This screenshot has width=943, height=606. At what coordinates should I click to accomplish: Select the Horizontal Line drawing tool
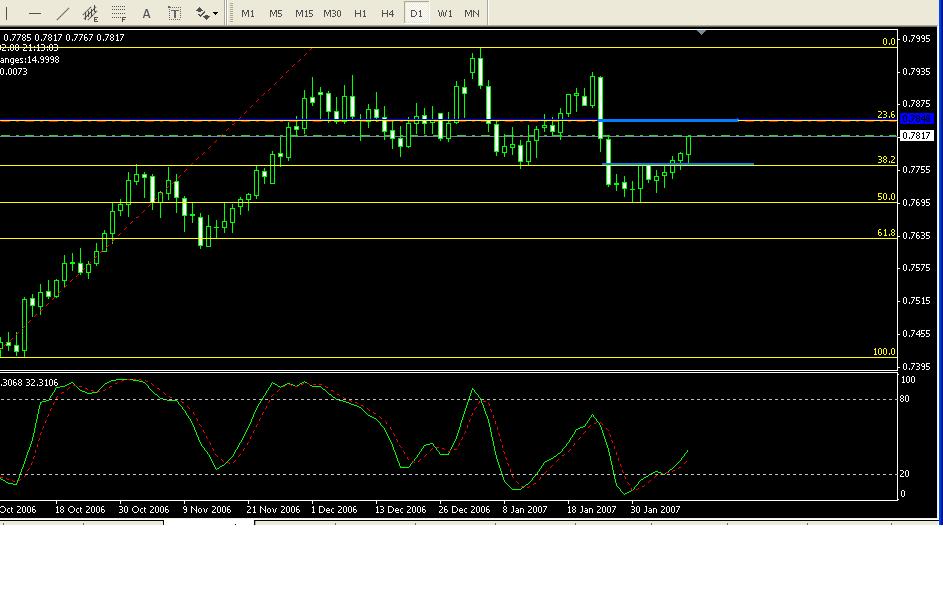coord(36,14)
